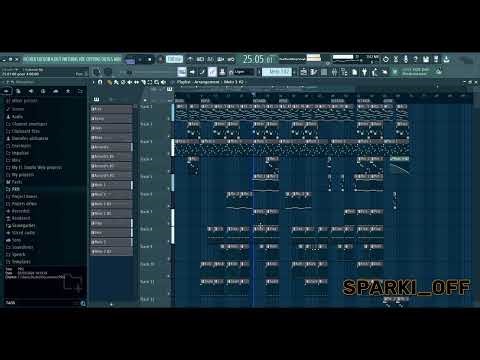Viewport: 480px width, 360px height.
Task: Click the metronome icon in top toolbar
Action: pyautogui.click(x=190, y=60)
